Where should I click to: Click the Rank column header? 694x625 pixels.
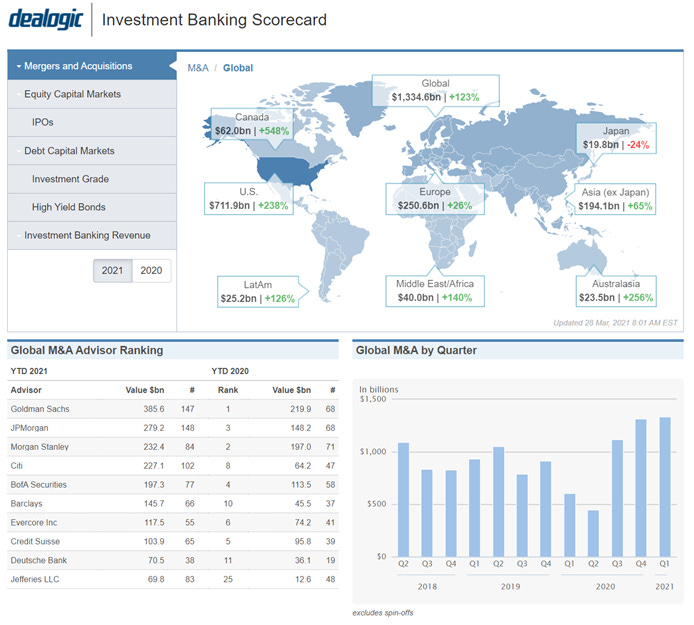click(228, 390)
